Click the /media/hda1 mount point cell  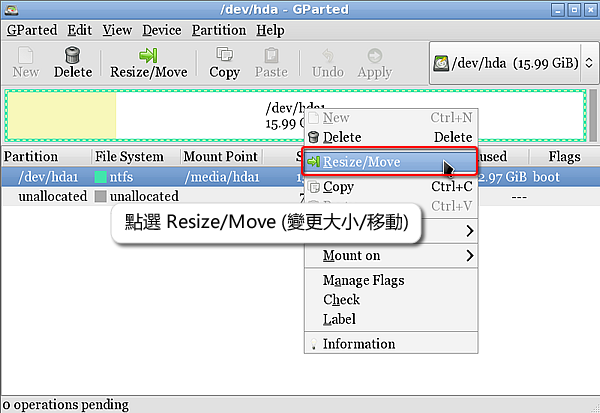coord(222,177)
